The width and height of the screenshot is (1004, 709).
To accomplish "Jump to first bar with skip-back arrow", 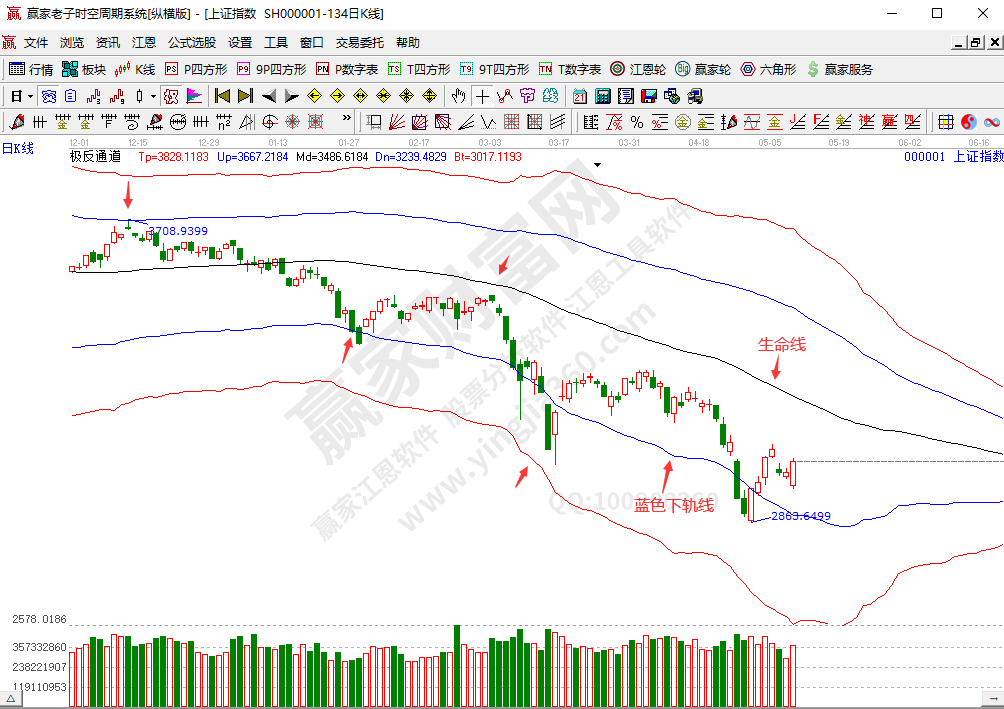I will 222,96.
